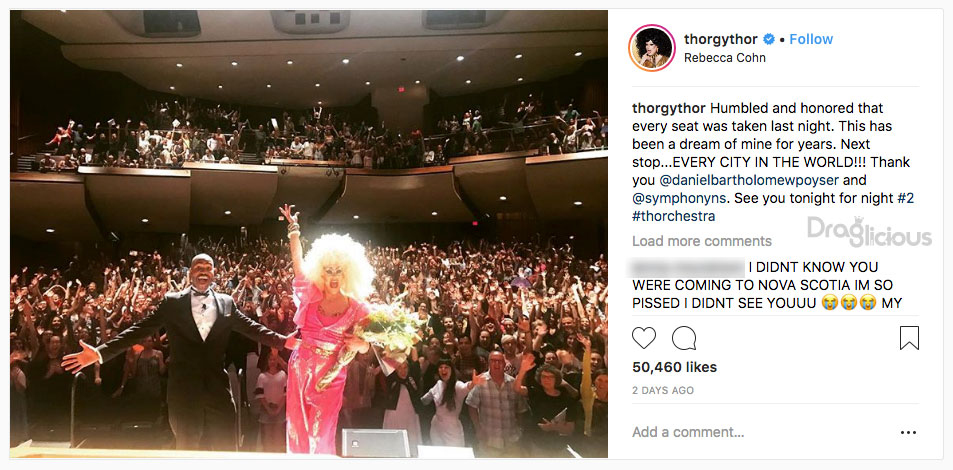This screenshot has width=953, height=470.
Task: Click the verified badge next to thorgythor
Action: (769, 40)
